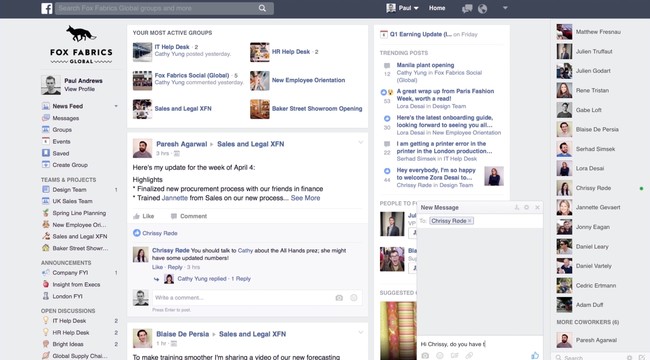
Task: Expand the News Feed options arrow
Action: point(116,106)
